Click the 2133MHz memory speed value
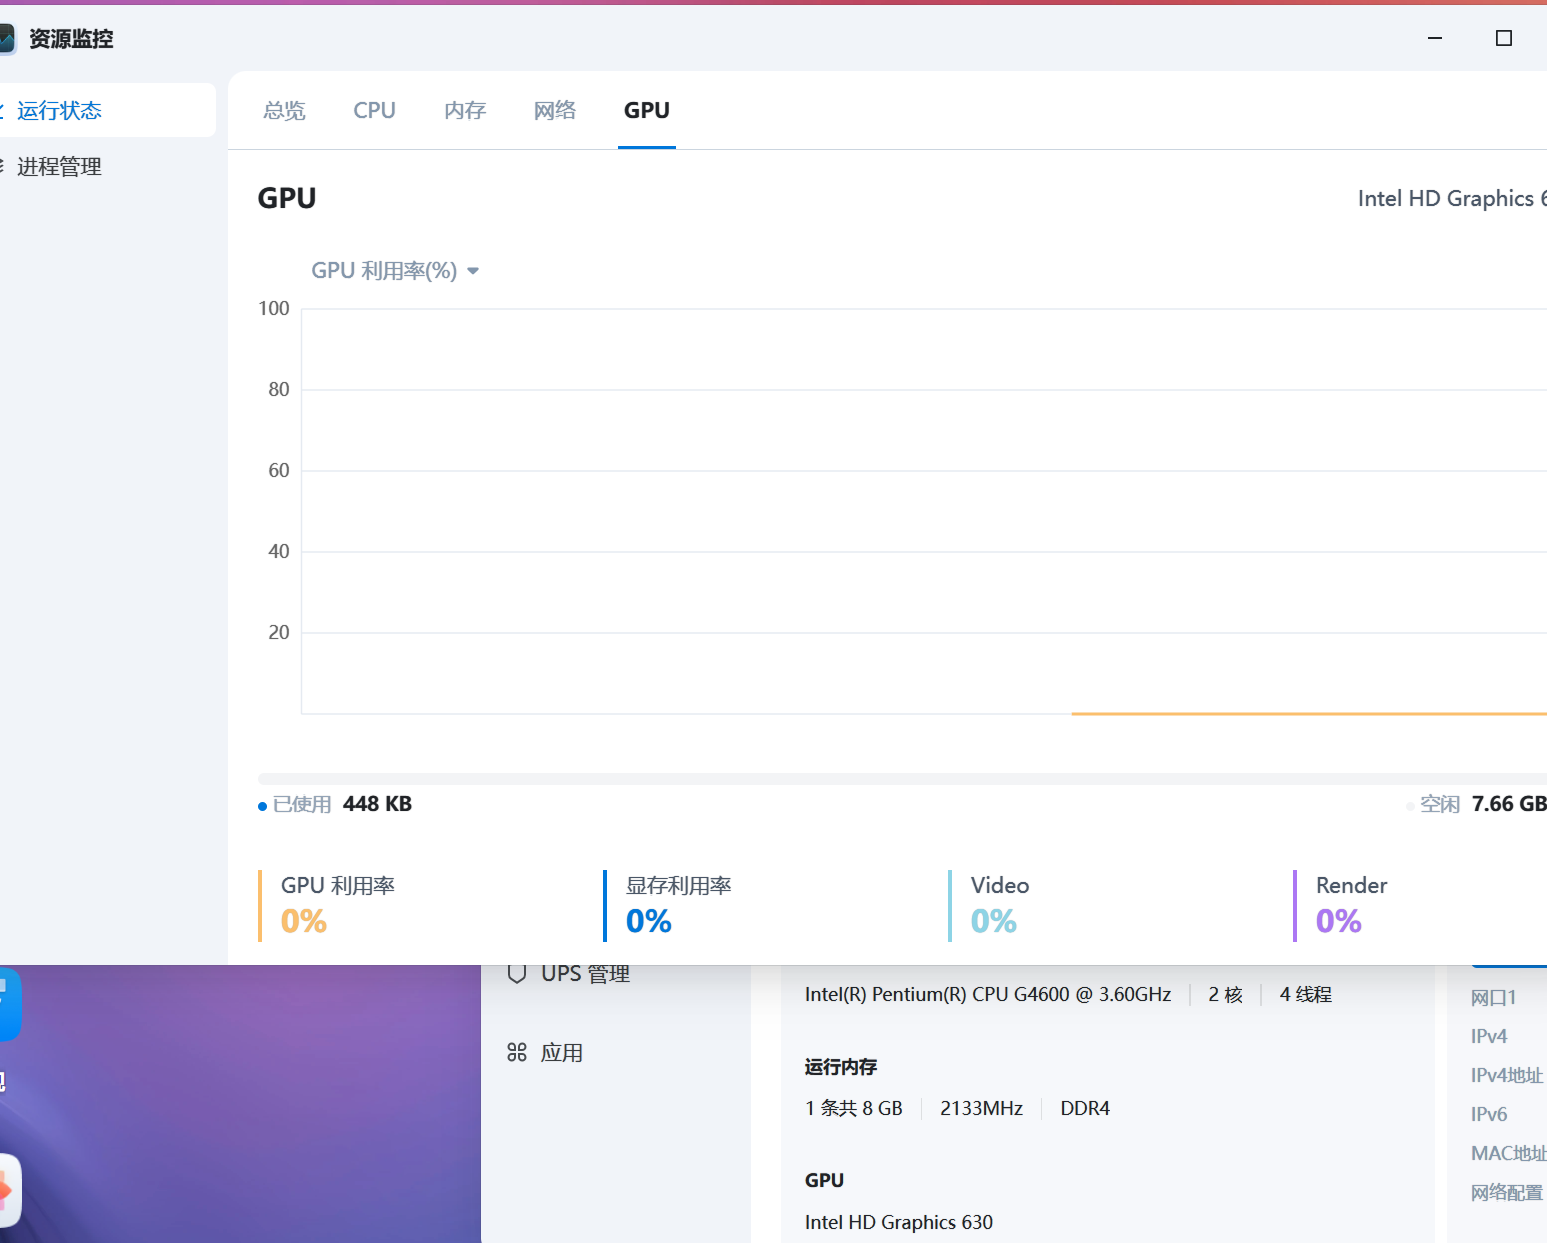The image size is (1547, 1243). pyautogui.click(x=981, y=1108)
